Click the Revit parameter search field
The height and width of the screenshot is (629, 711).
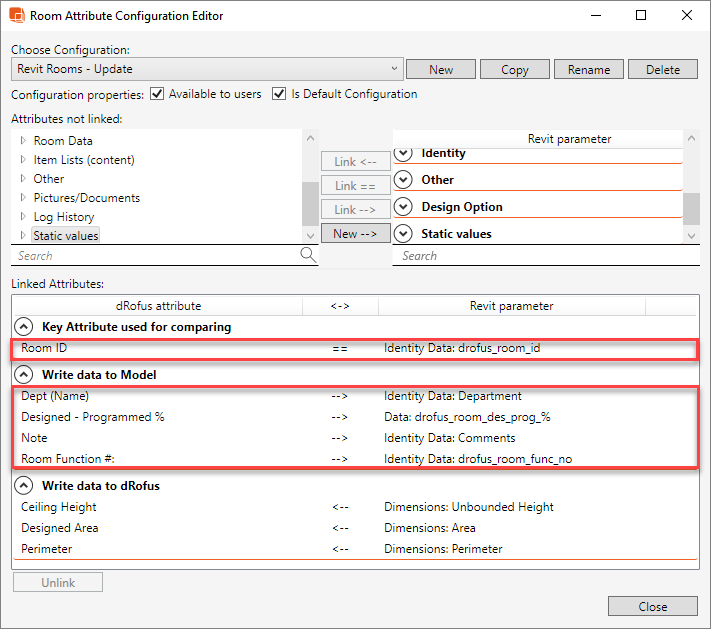[540, 256]
